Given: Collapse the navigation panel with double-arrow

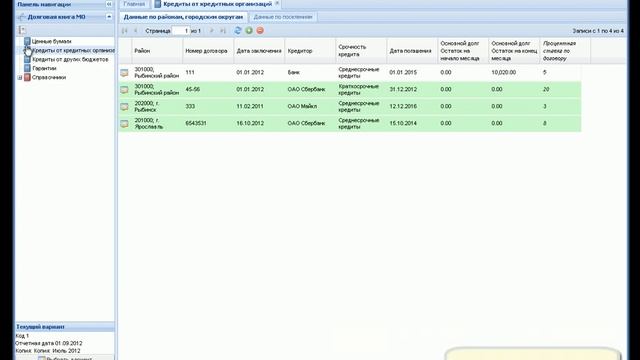Looking at the screenshot, I should (x=109, y=4).
